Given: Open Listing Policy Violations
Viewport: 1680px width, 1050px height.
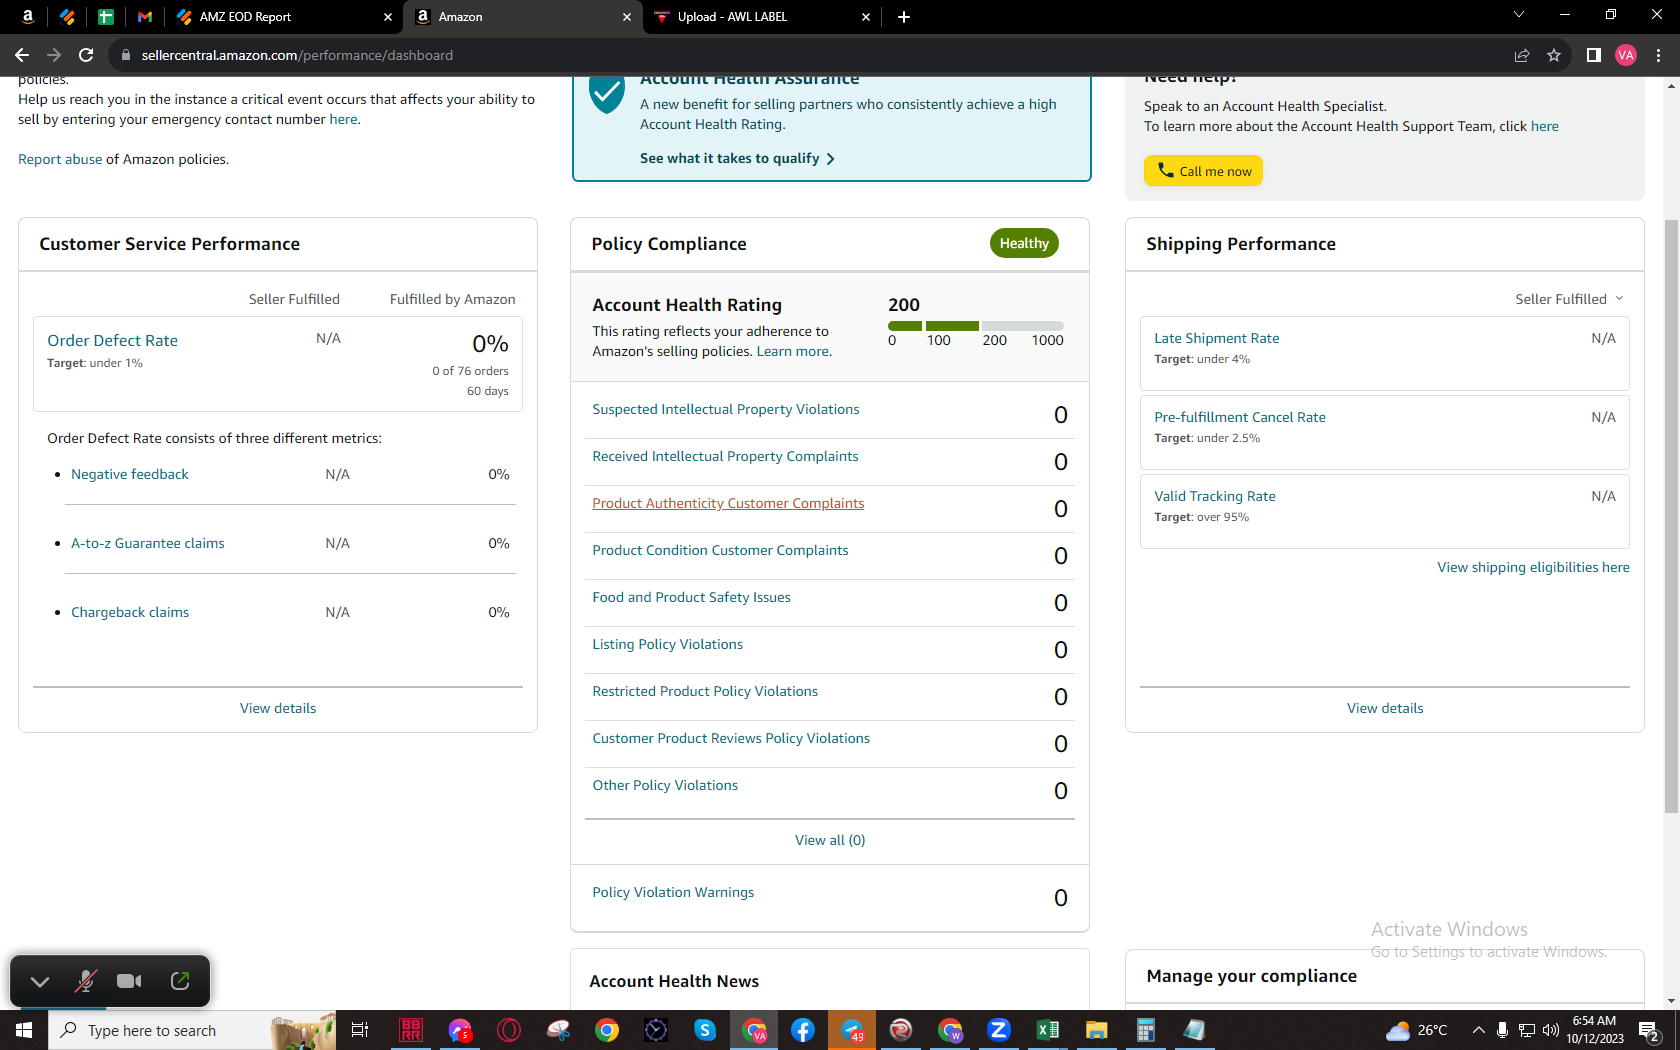Looking at the screenshot, I should coord(668,644).
